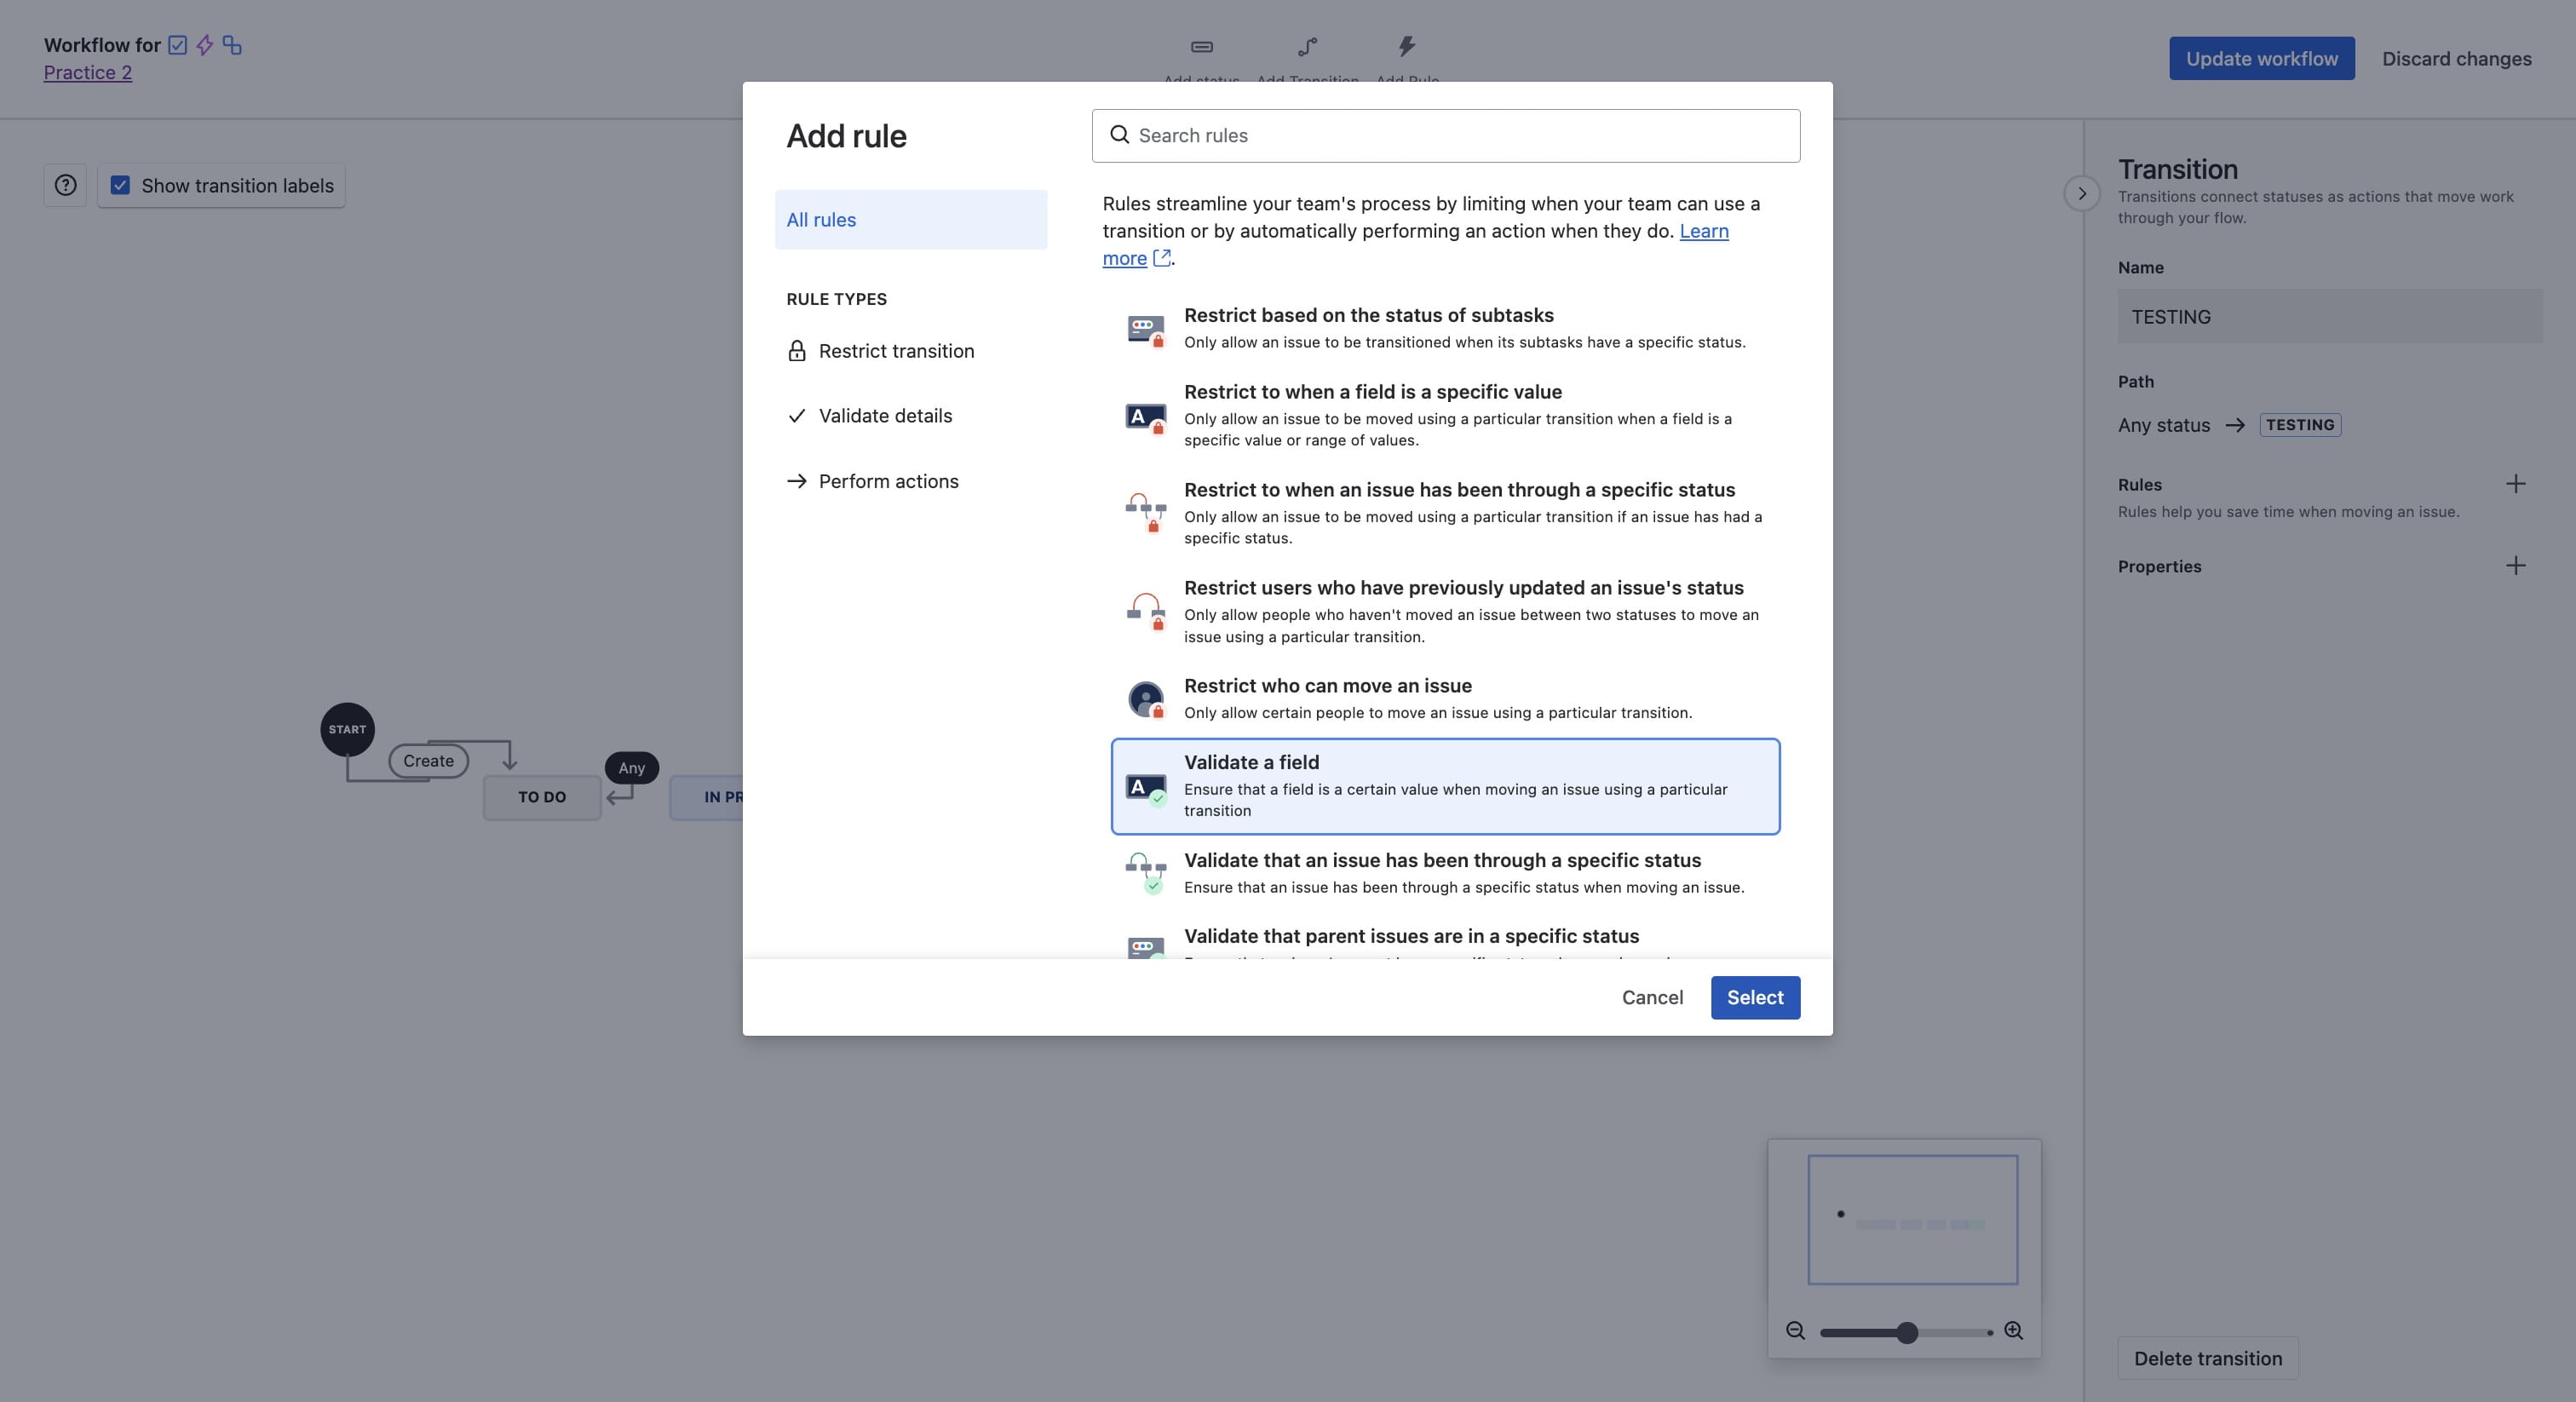Click Delete transition button
This screenshot has width=2576, height=1402.
point(2208,1358)
